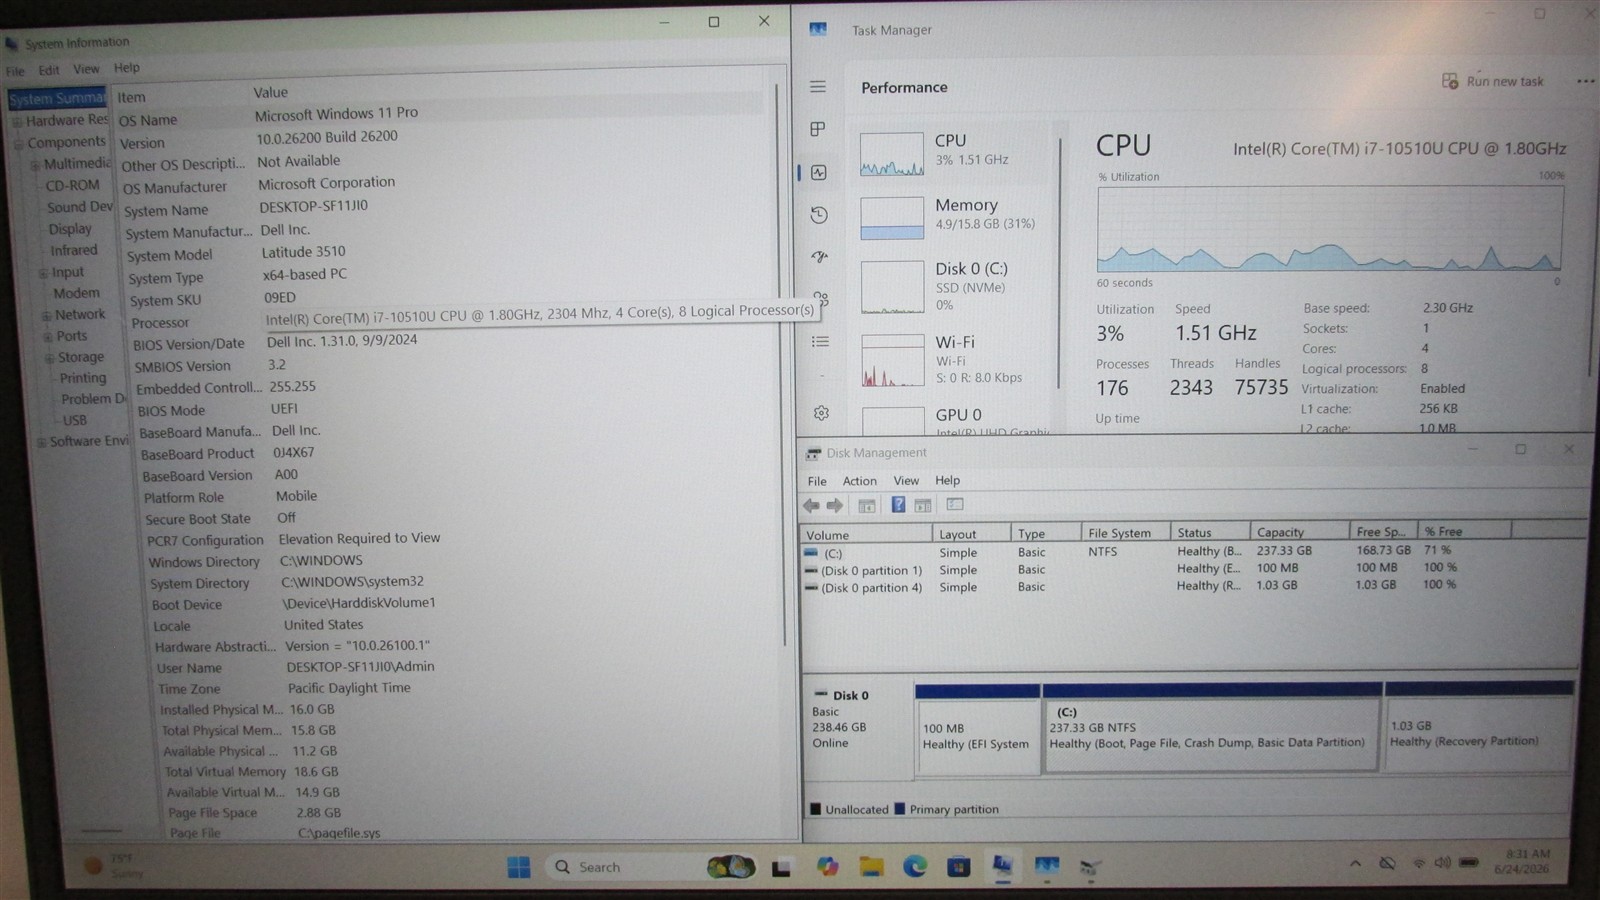The image size is (1600, 900).
Task: Switch to Task Manager taskbar icon
Action: [1047, 867]
